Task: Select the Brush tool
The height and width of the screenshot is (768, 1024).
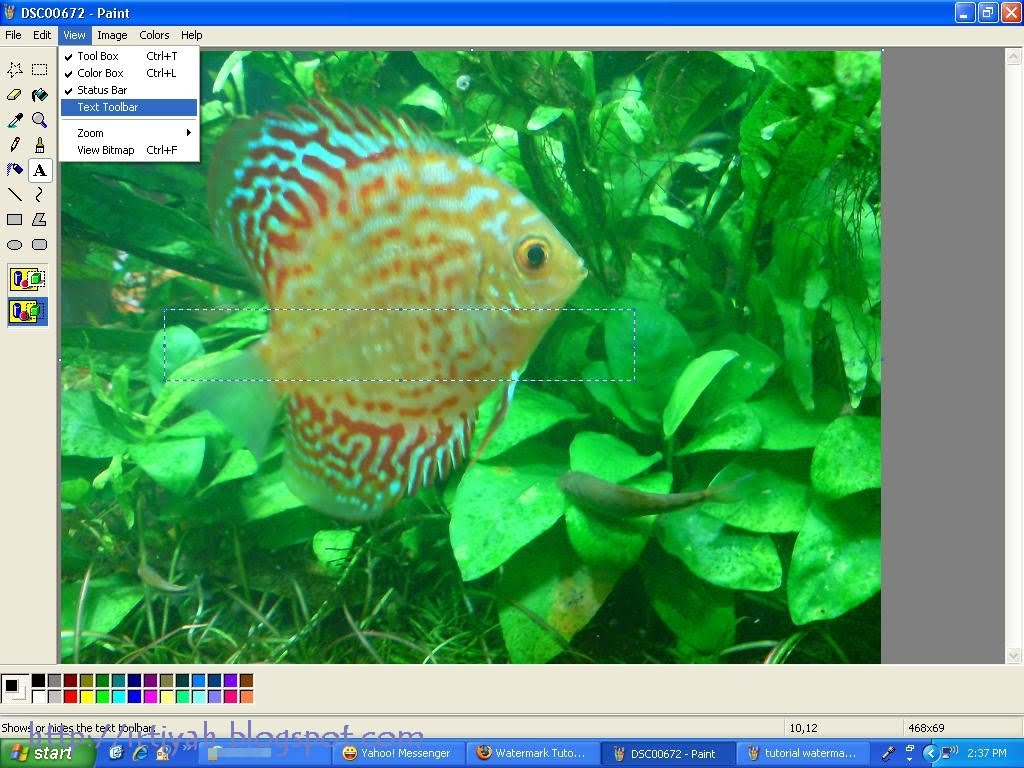Action: [39, 144]
